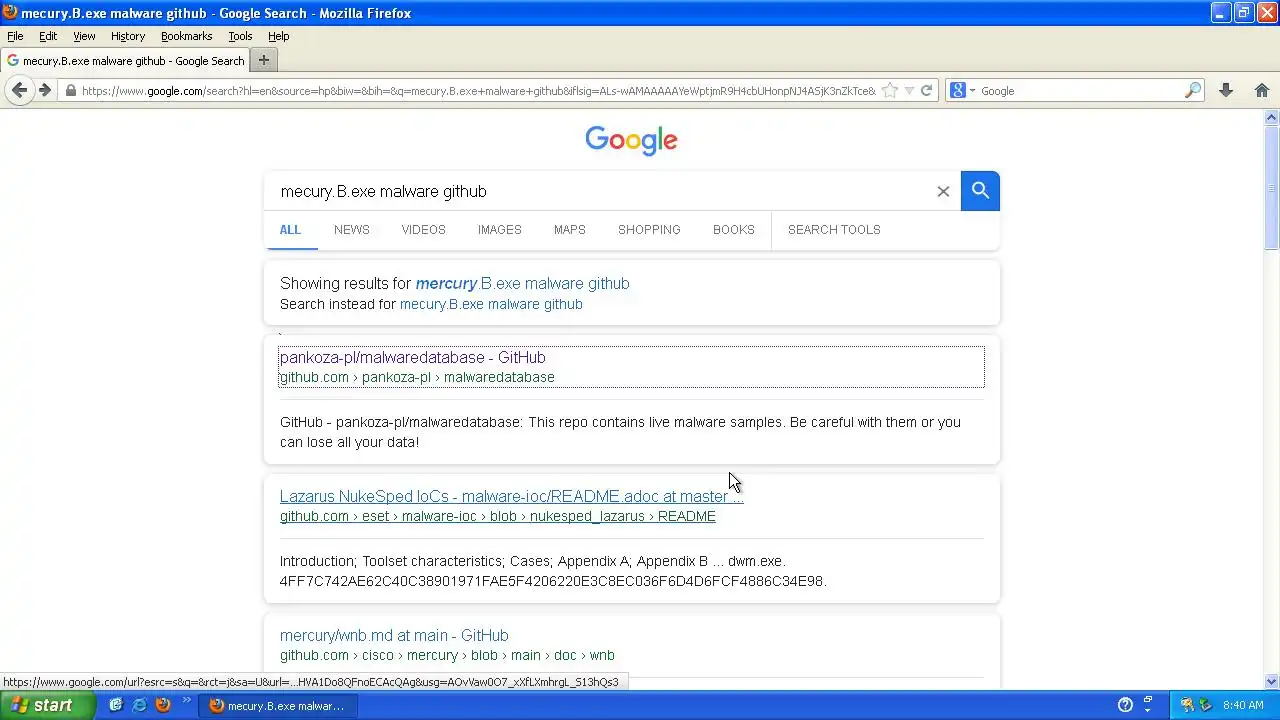Open SEARCH TOOLS options

click(x=834, y=230)
